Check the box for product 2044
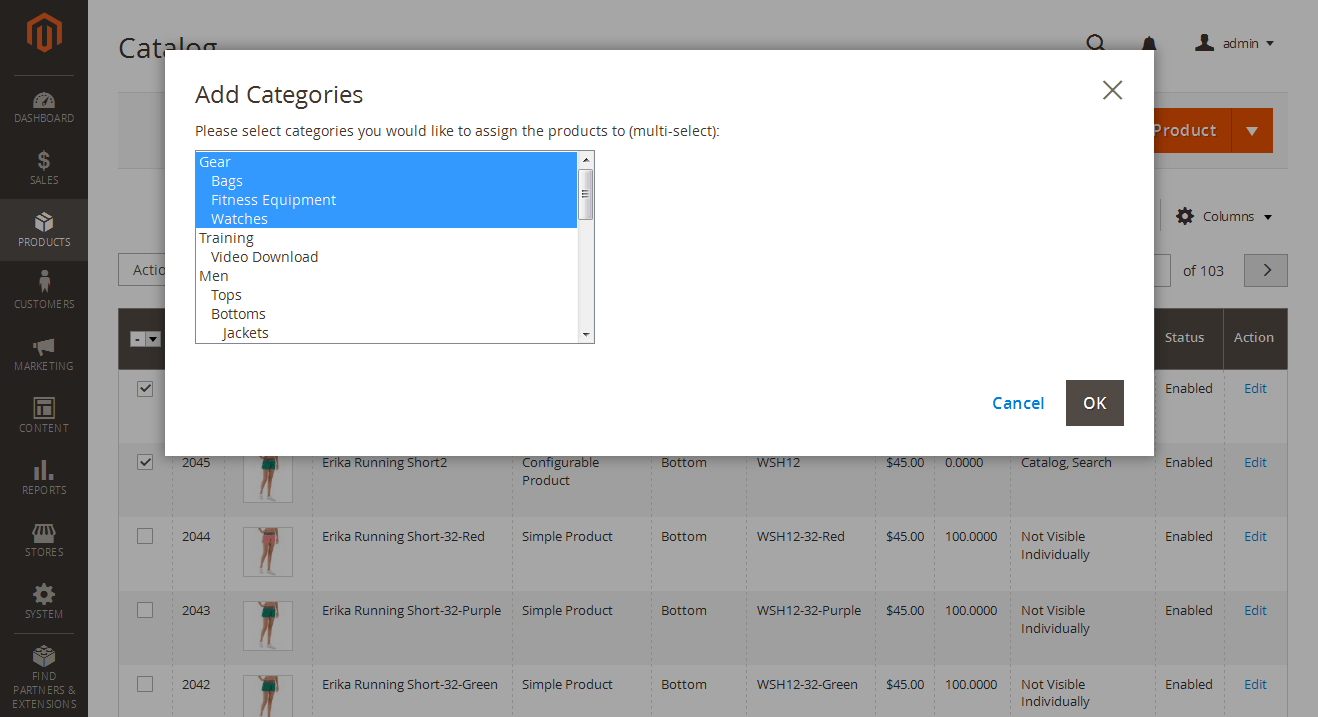This screenshot has height=717, width=1318. click(145, 536)
